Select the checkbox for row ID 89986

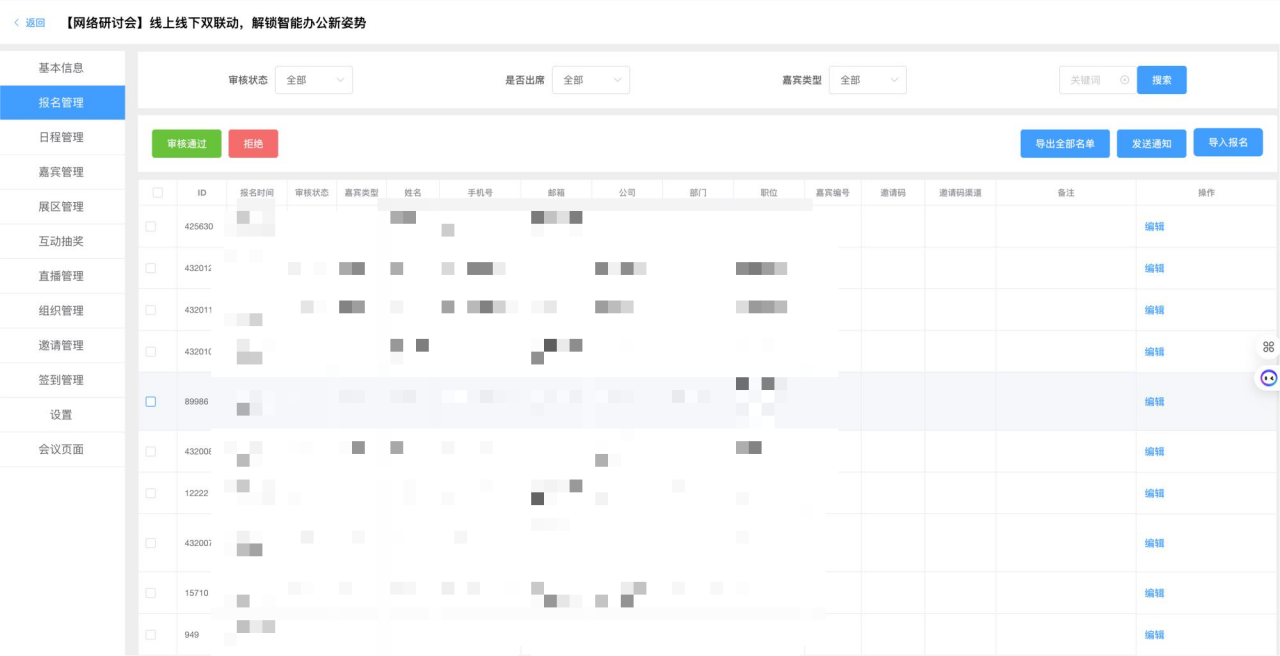(x=151, y=402)
